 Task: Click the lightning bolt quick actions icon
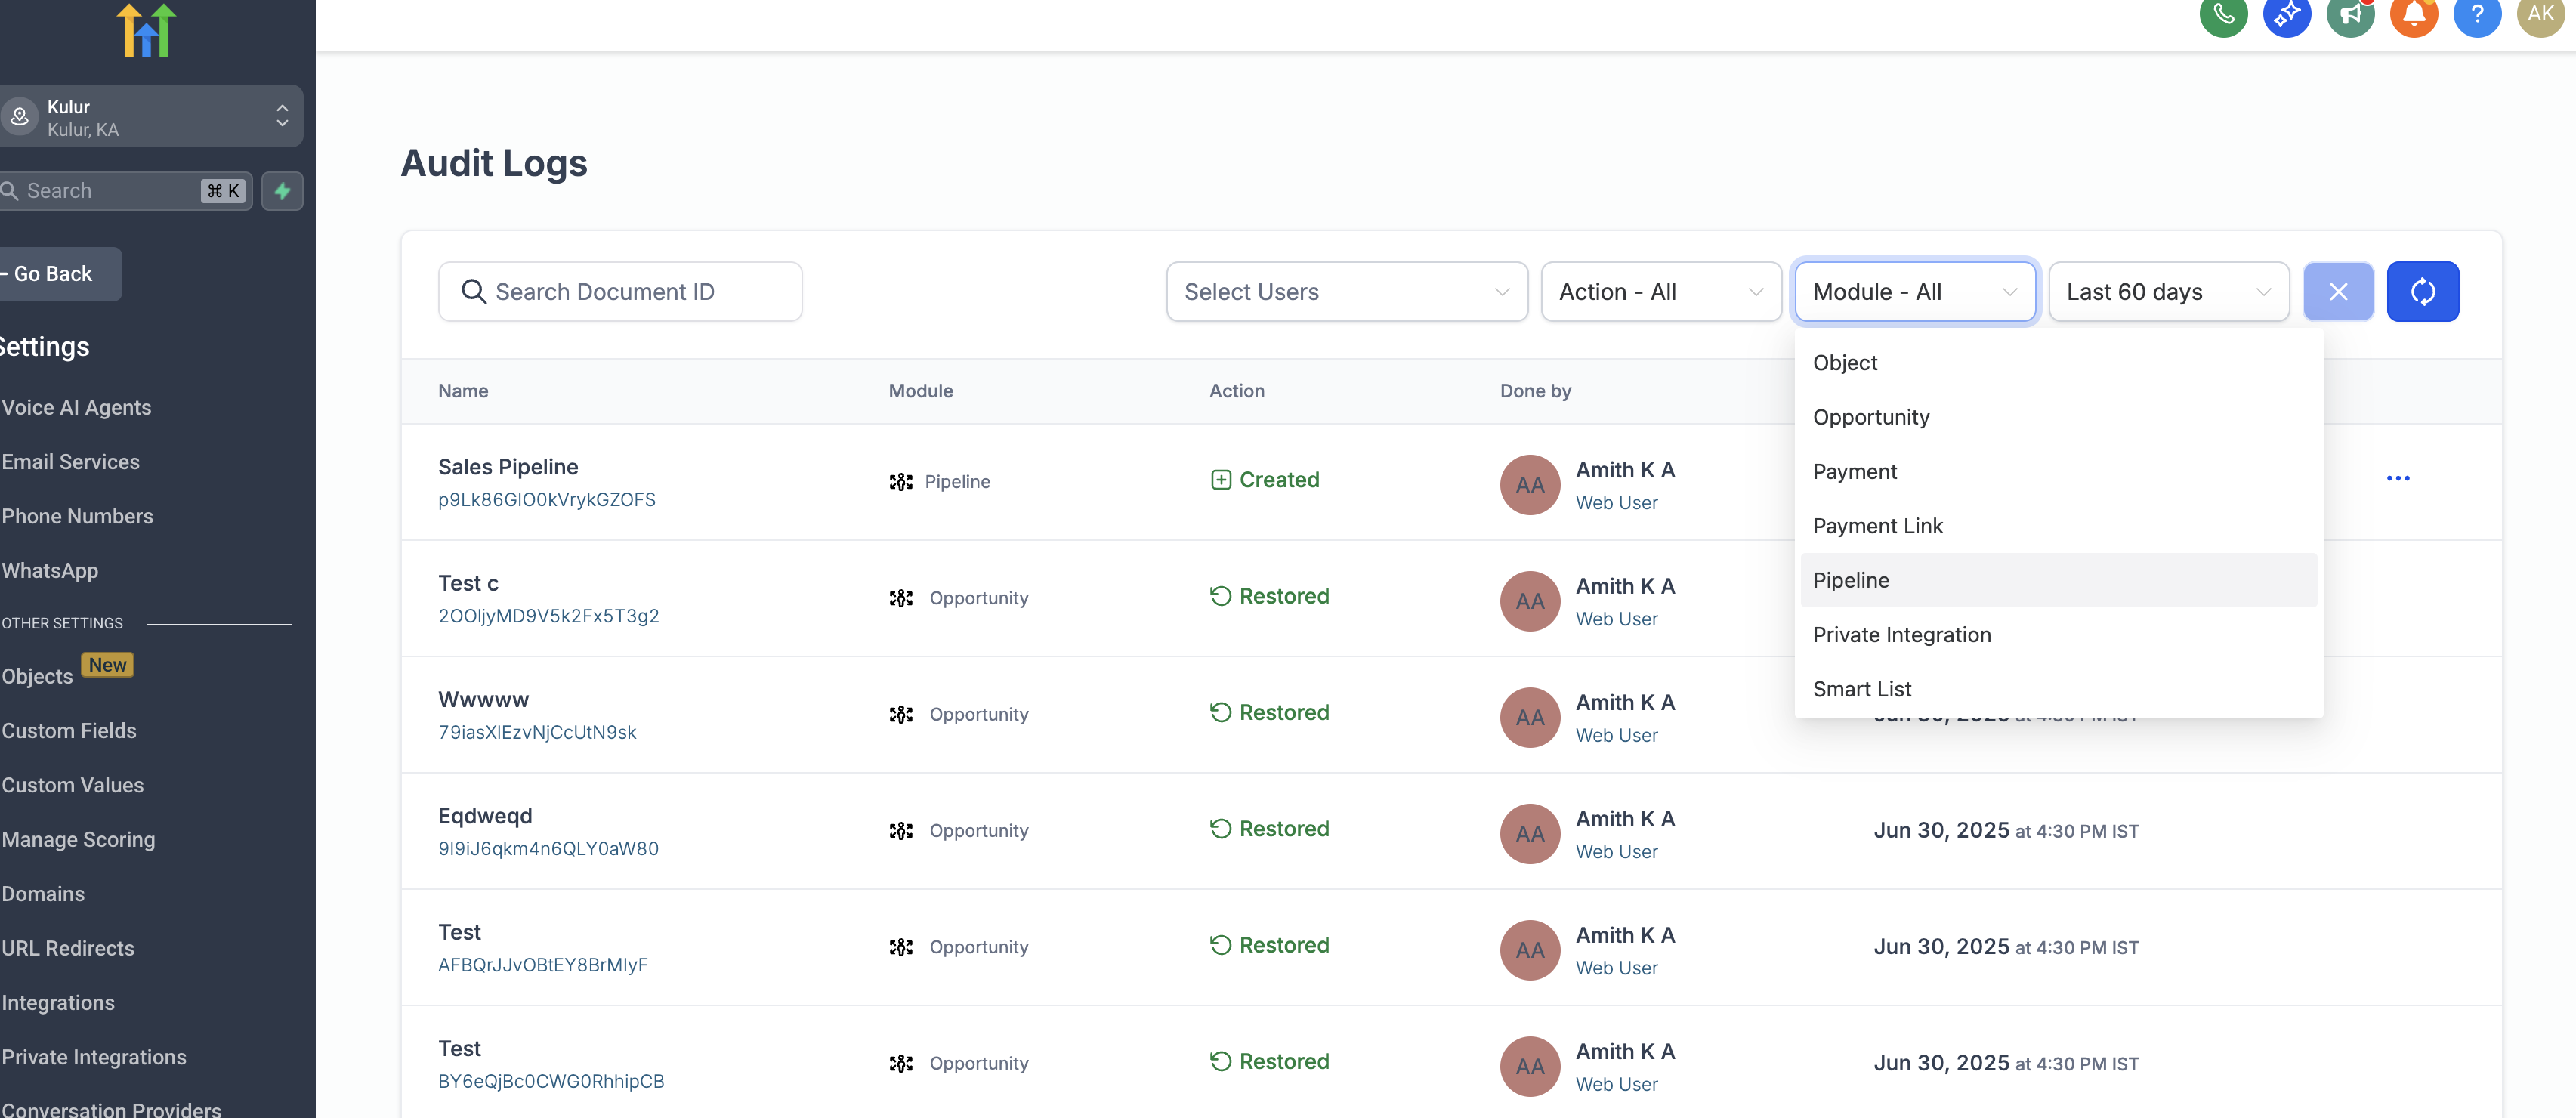[282, 191]
